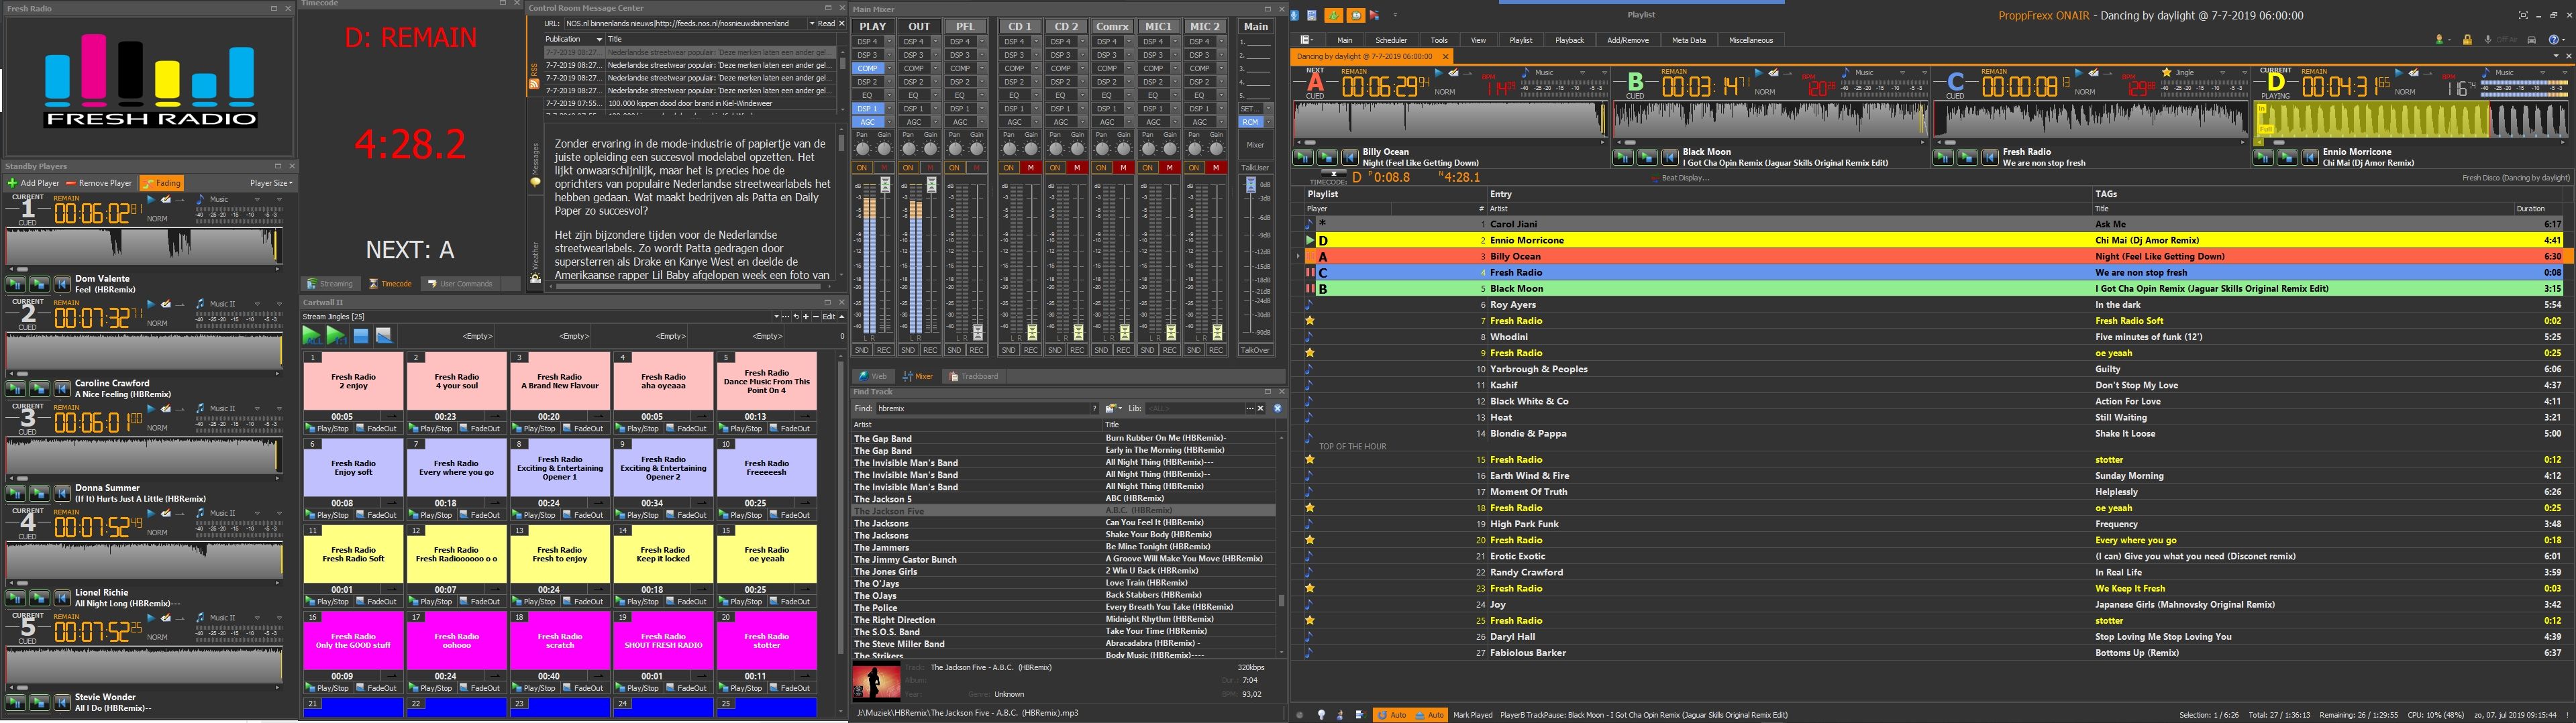Adjust the PLAY channel volume fader

click(885, 186)
